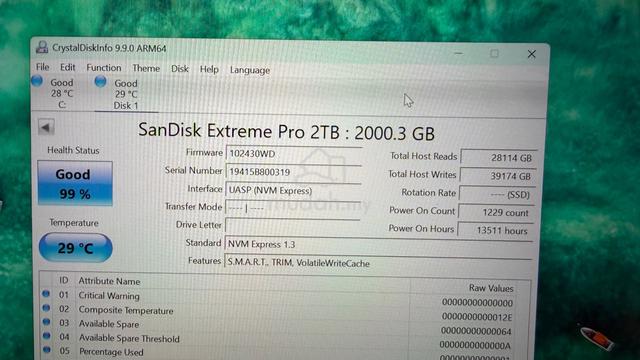Open the Function menu
Image resolution: width=640 pixels, height=360 pixels.
[x=104, y=68]
